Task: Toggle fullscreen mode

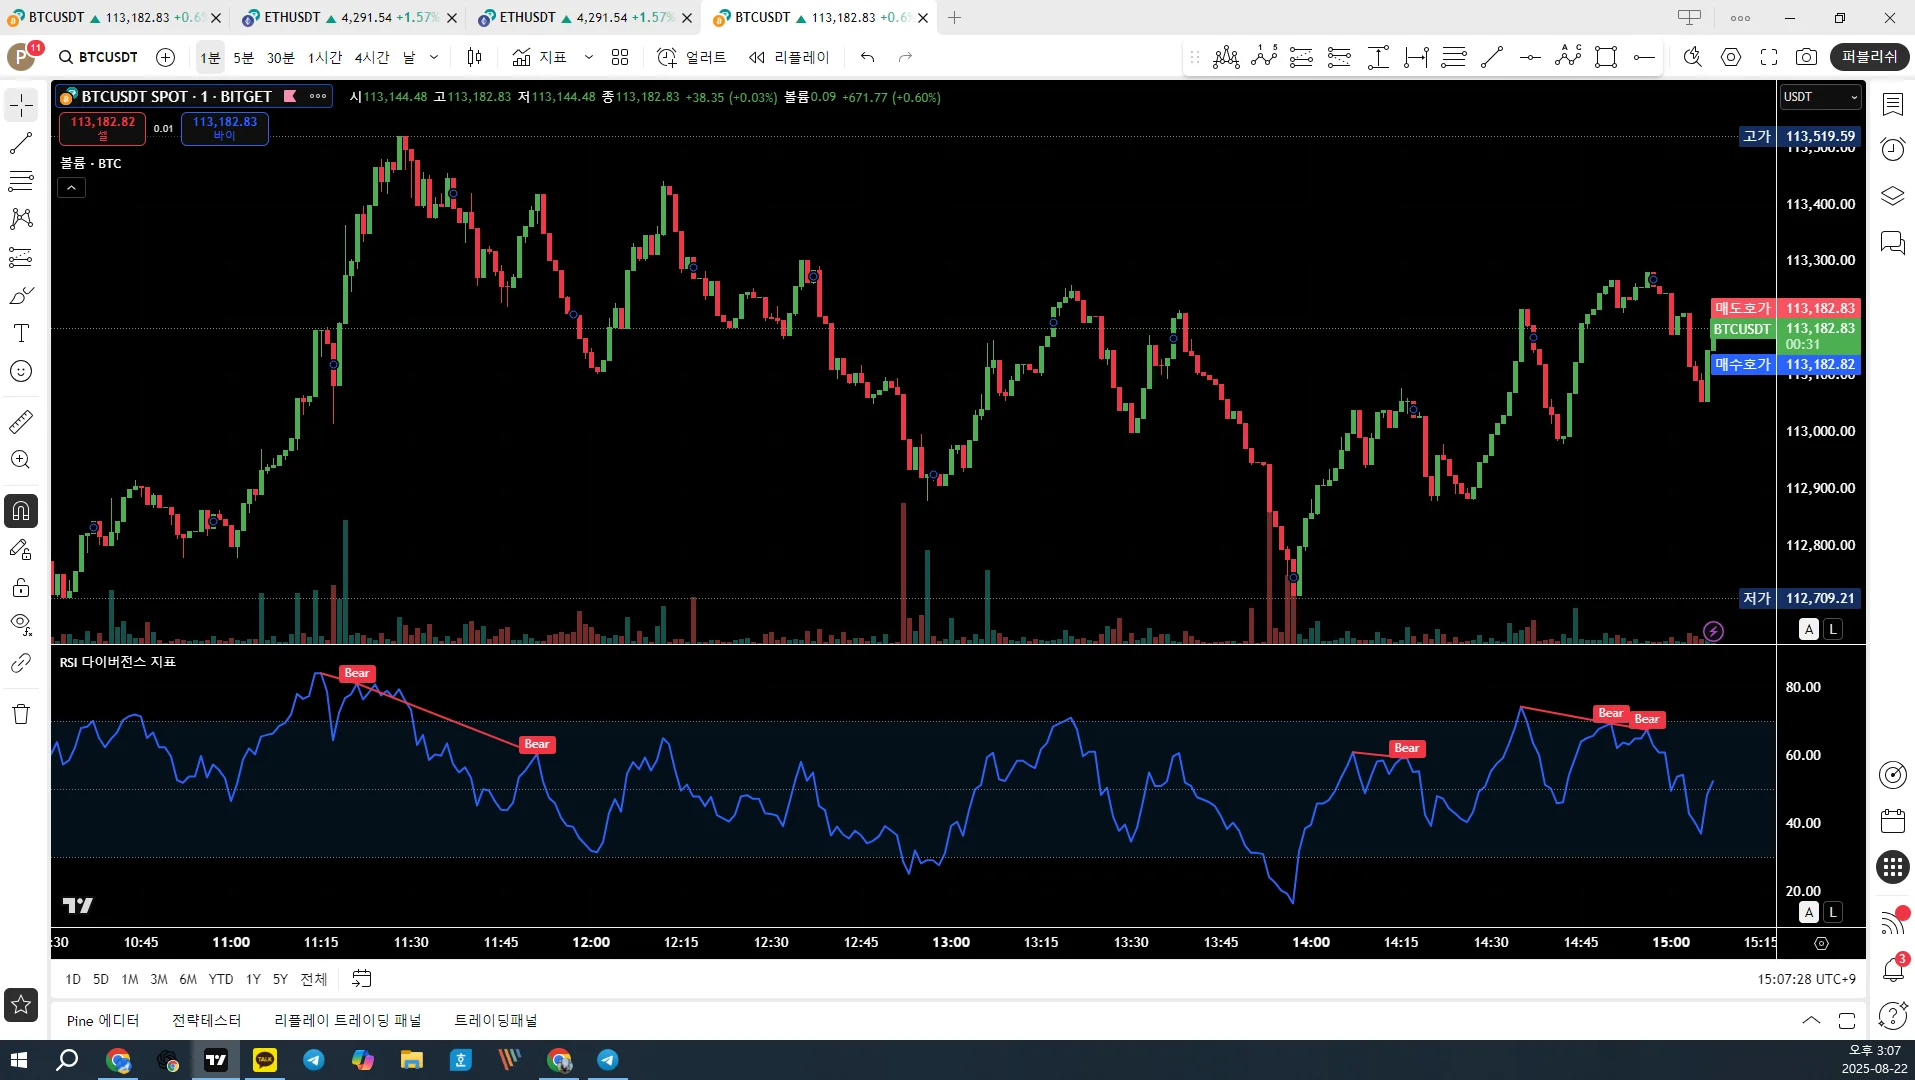Action: pos(1769,57)
